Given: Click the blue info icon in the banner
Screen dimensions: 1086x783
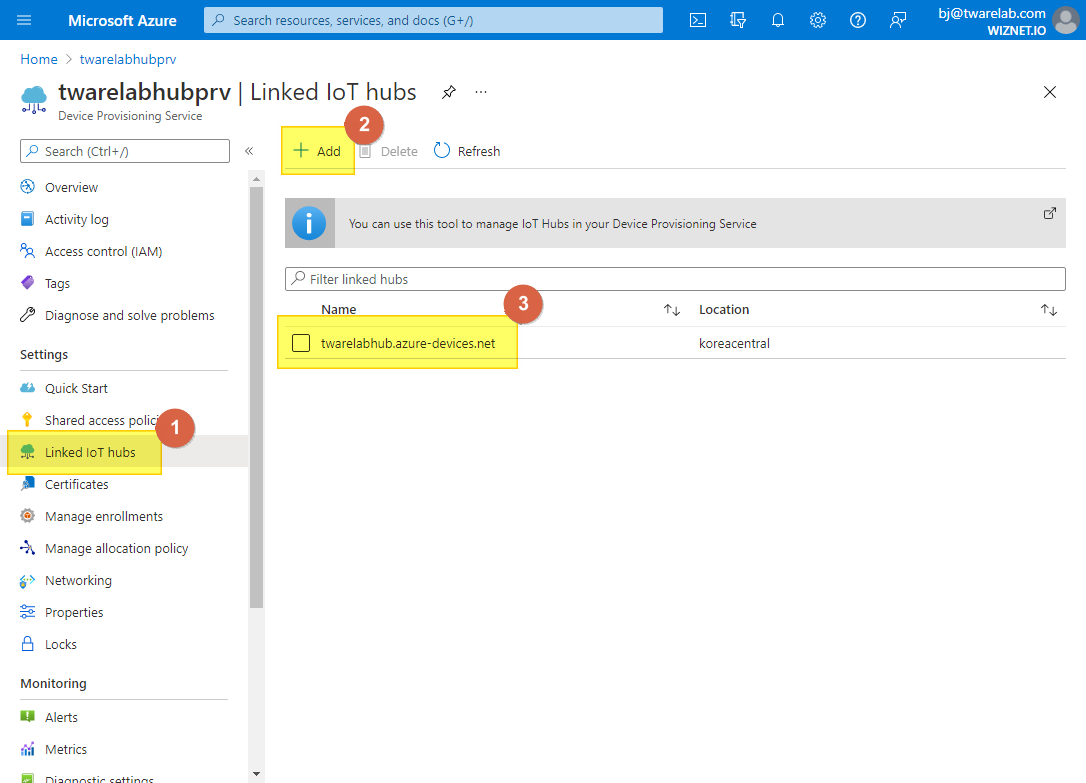Looking at the screenshot, I should click(x=309, y=224).
